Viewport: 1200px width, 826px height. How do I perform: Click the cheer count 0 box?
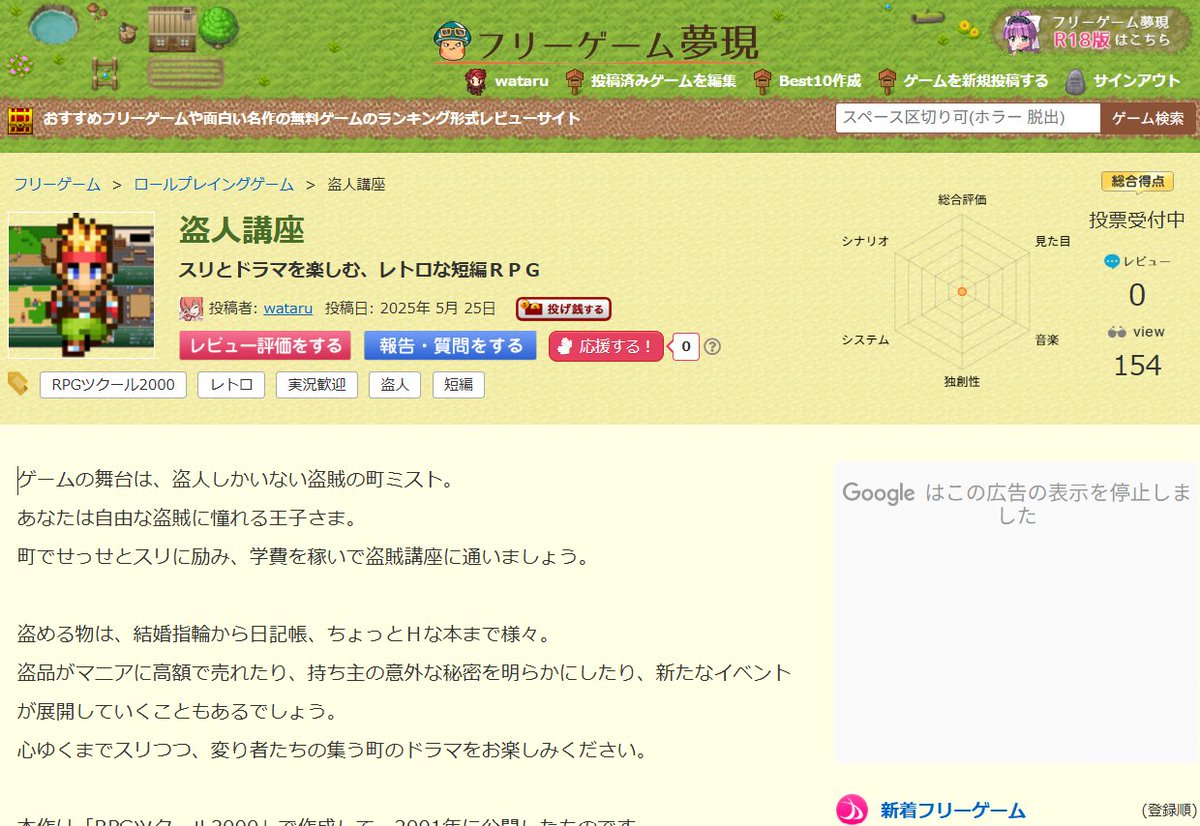click(x=685, y=347)
